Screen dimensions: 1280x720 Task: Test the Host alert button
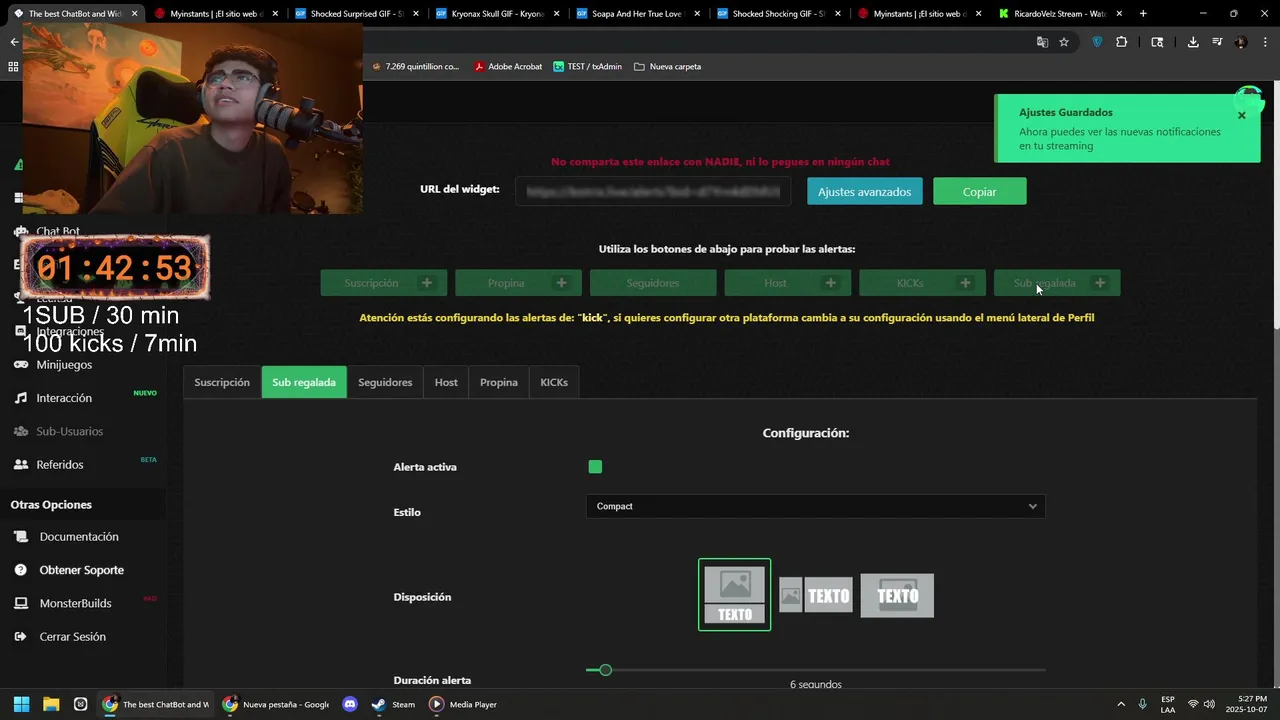[x=788, y=283]
